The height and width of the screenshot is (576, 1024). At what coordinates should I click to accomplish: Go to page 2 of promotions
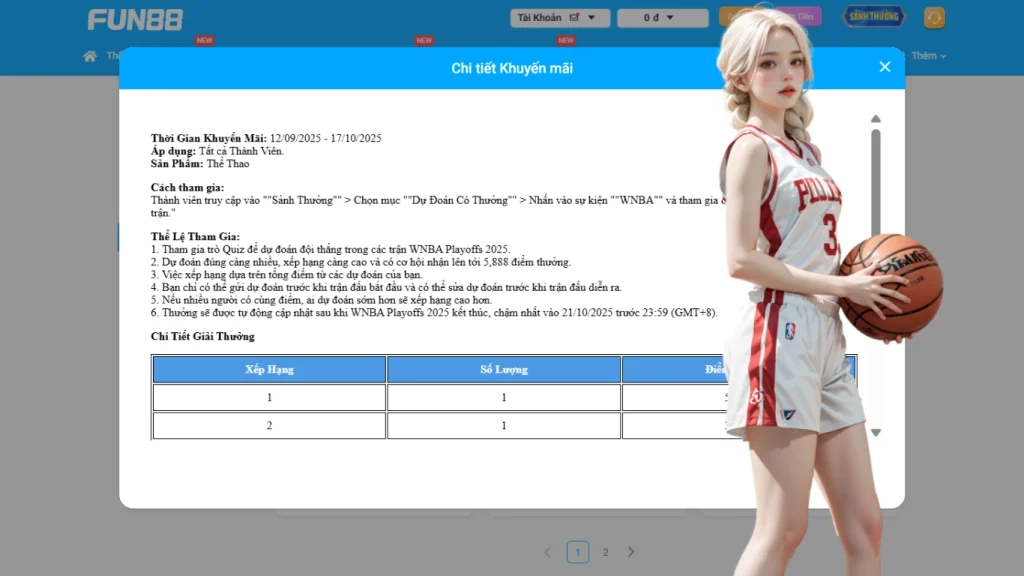605,552
